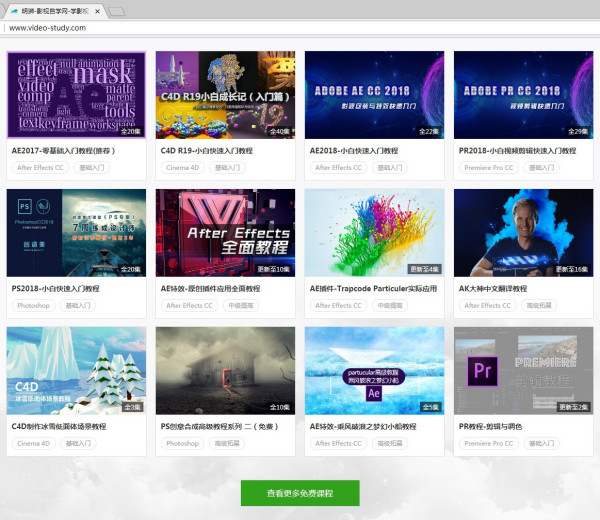The height and width of the screenshot is (520, 600).
Task: Click 高级拓展 tag under AK大神 course
Action: (x=539, y=305)
